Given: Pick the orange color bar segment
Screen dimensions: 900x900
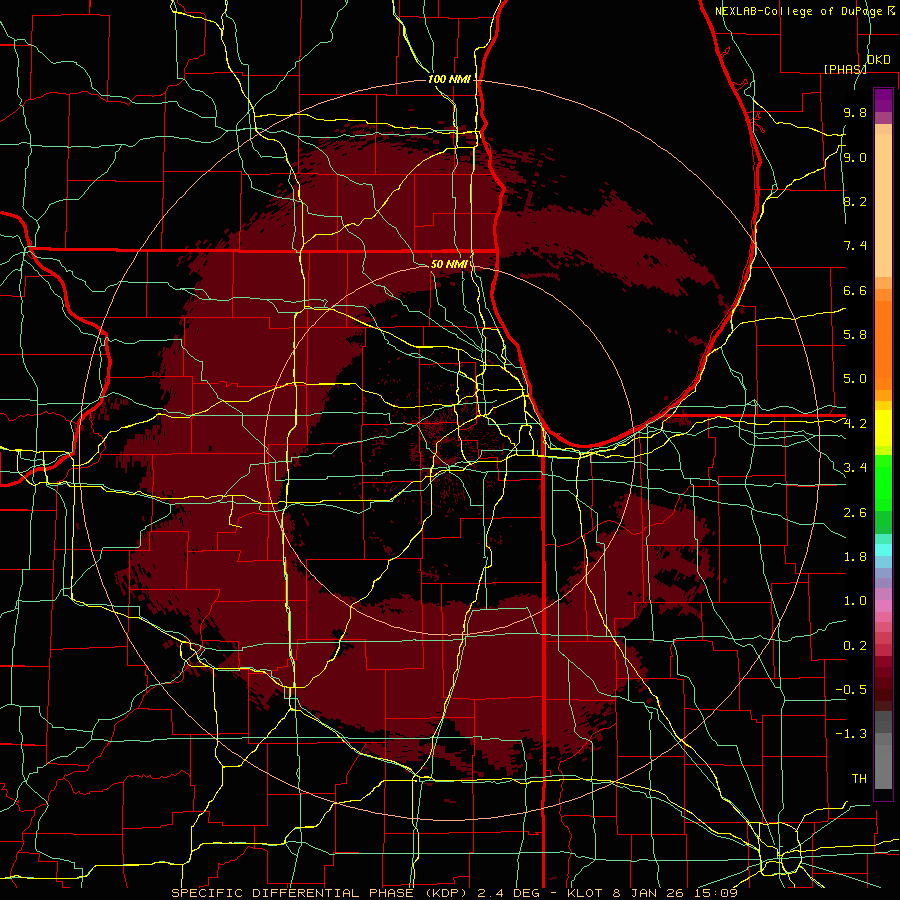Looking at the screenshot, I should pyautogui.click(x=883, y=344).
